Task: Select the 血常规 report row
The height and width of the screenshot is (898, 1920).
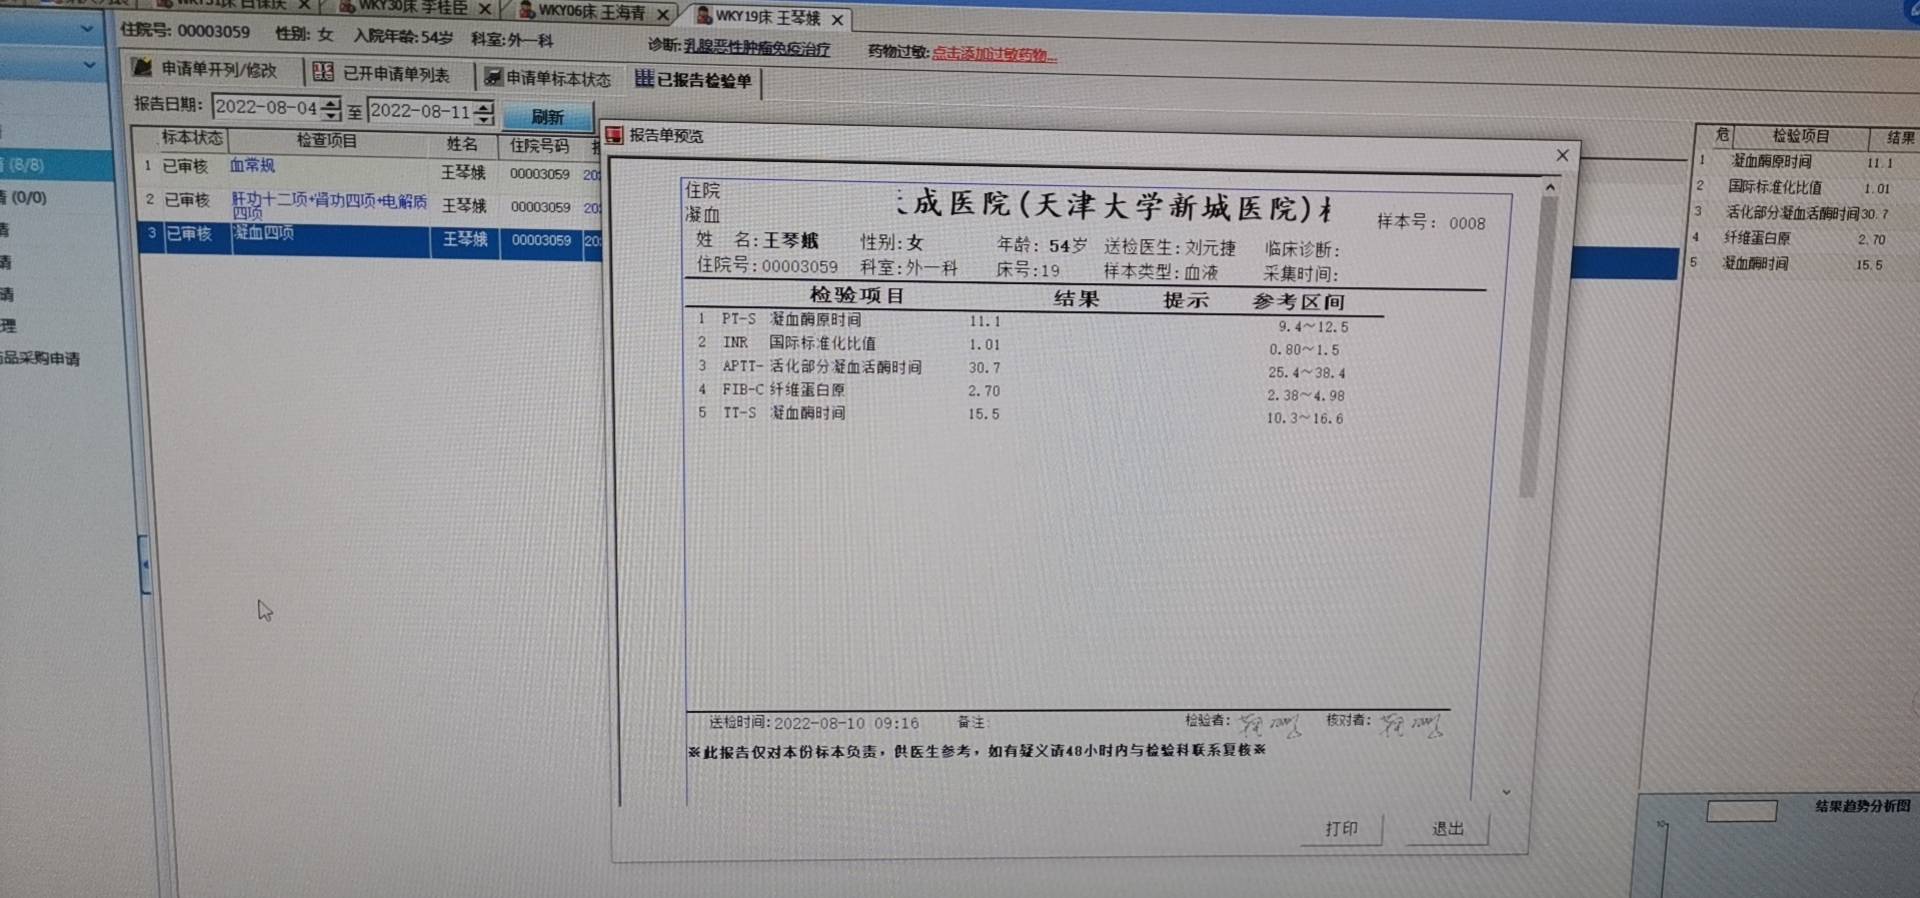Action: pyautogui.click(x=368, y=168)
